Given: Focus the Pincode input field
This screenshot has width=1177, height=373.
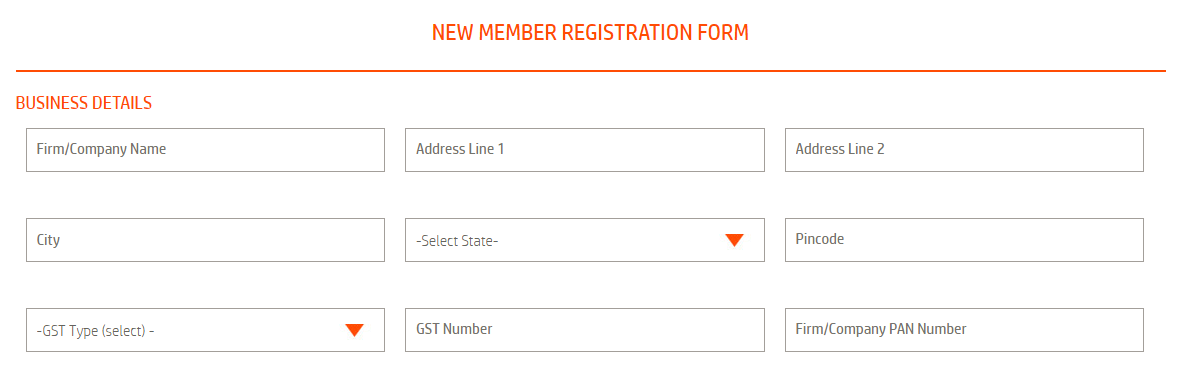Looking at the screenshot, I should (x=965, y=240).
